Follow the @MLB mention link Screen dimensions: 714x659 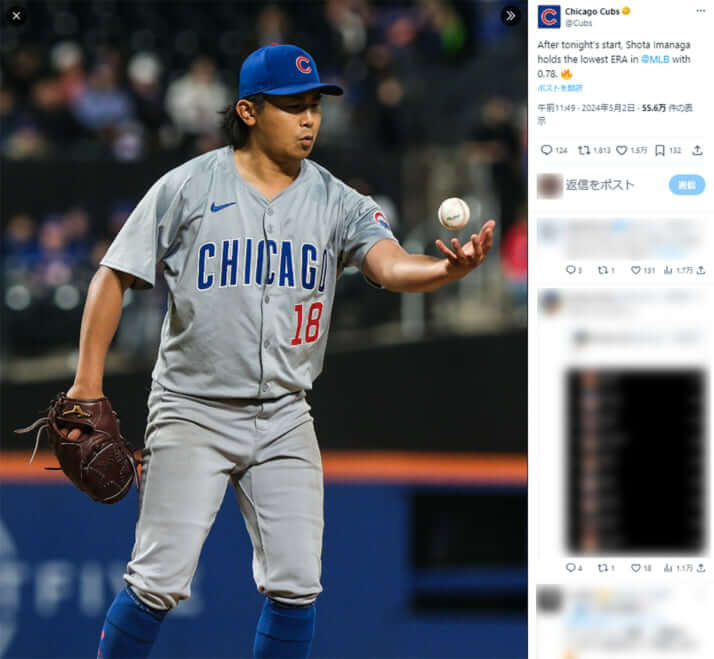pos(655,59)
